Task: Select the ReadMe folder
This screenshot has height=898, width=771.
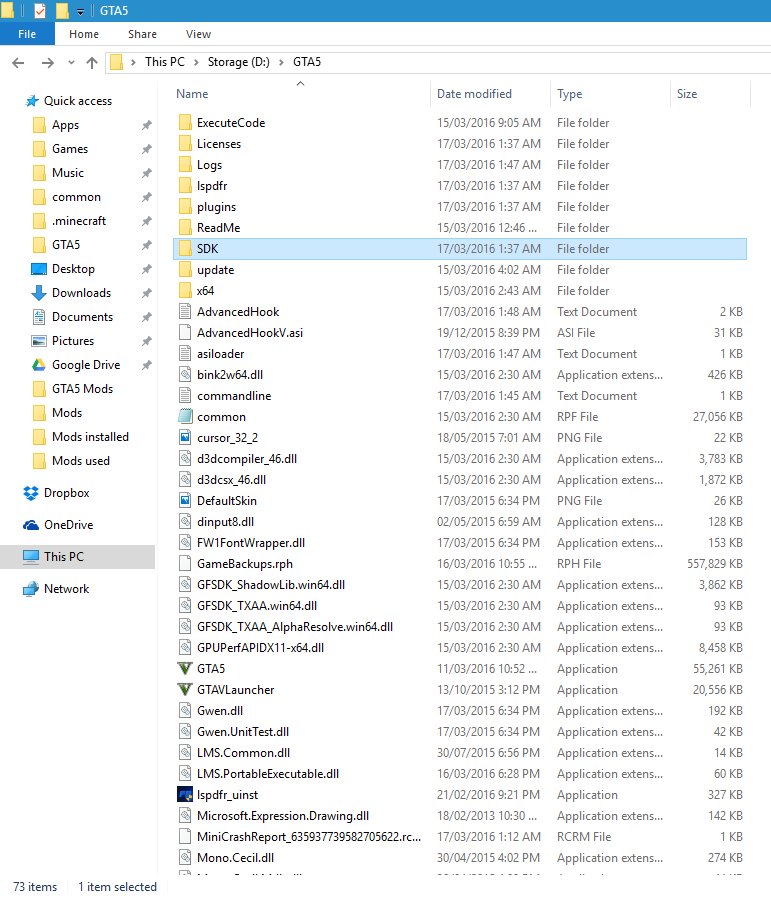Action: click(459, 228)
